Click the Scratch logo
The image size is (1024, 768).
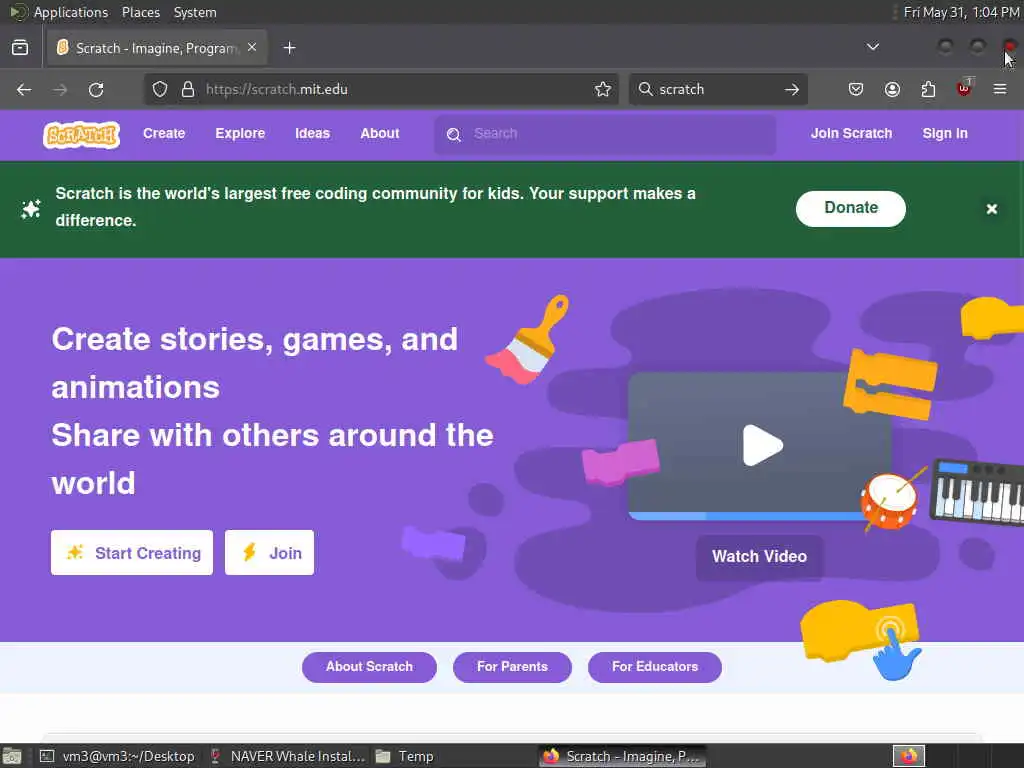coord(82,135)
